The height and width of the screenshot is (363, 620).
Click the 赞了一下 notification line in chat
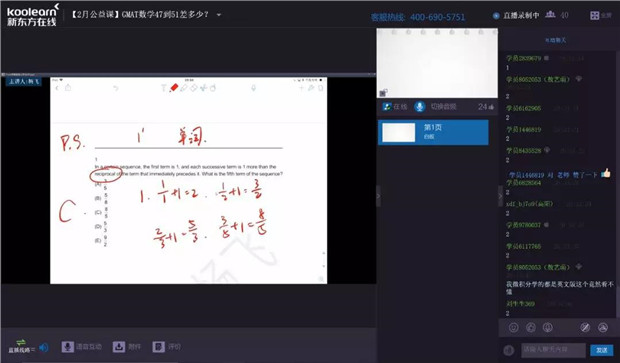[553, 174]
